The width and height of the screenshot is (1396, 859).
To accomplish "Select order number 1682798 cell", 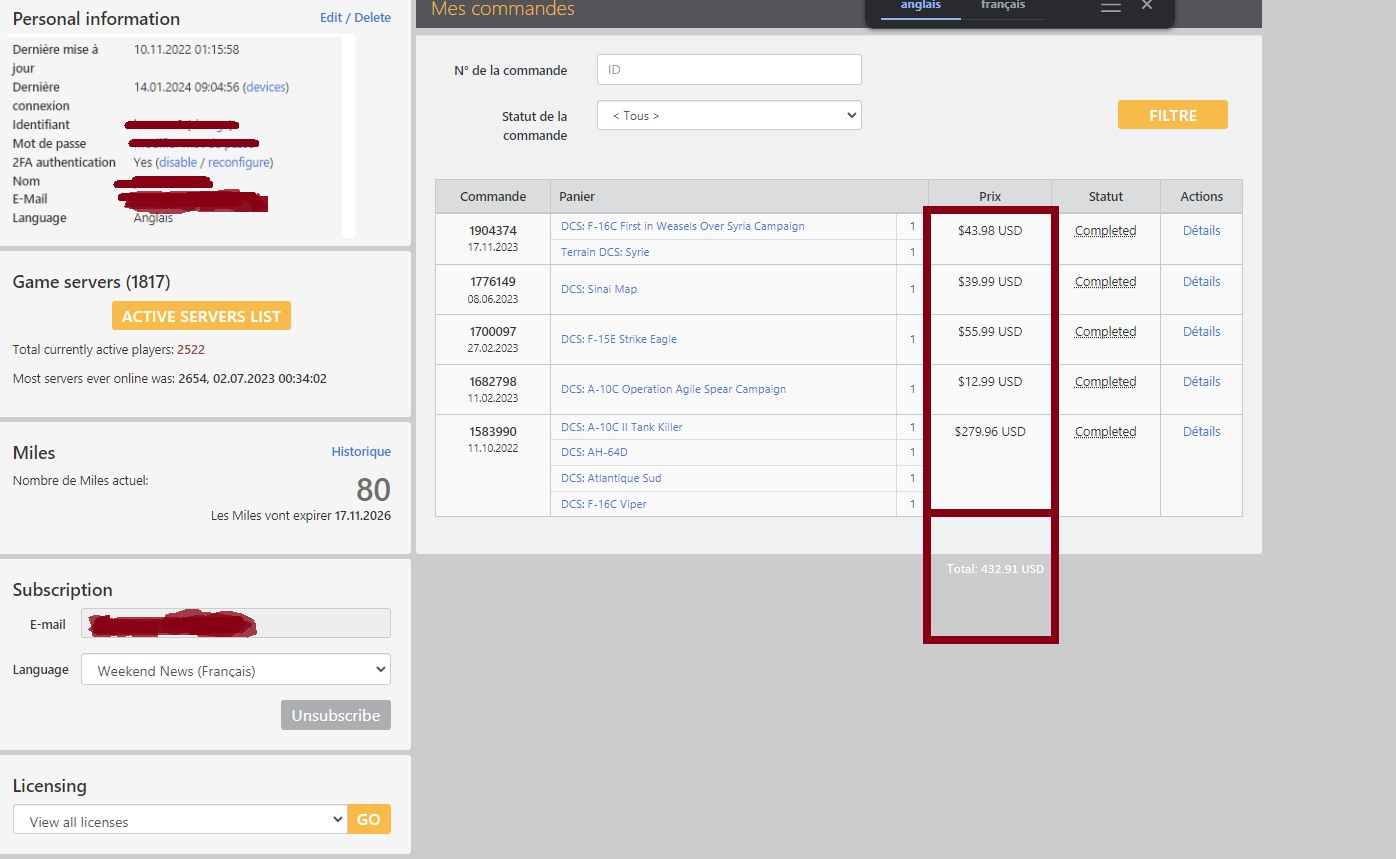I will 493,389.
